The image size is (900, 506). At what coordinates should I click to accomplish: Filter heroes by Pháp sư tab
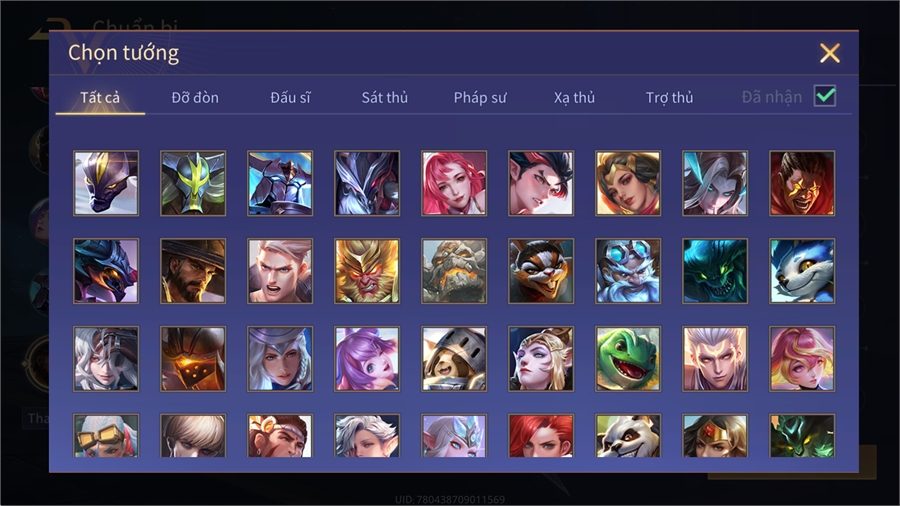(x=480, y=98)
